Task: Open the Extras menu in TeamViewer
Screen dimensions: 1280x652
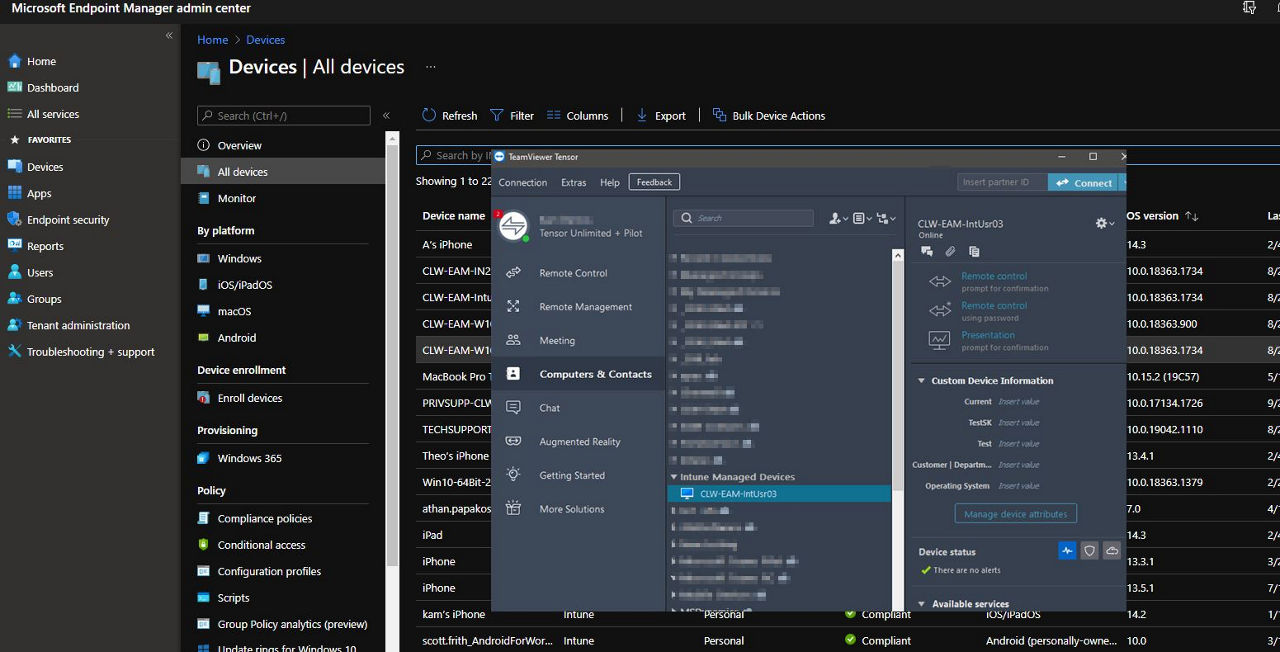Action: (573, 182)
